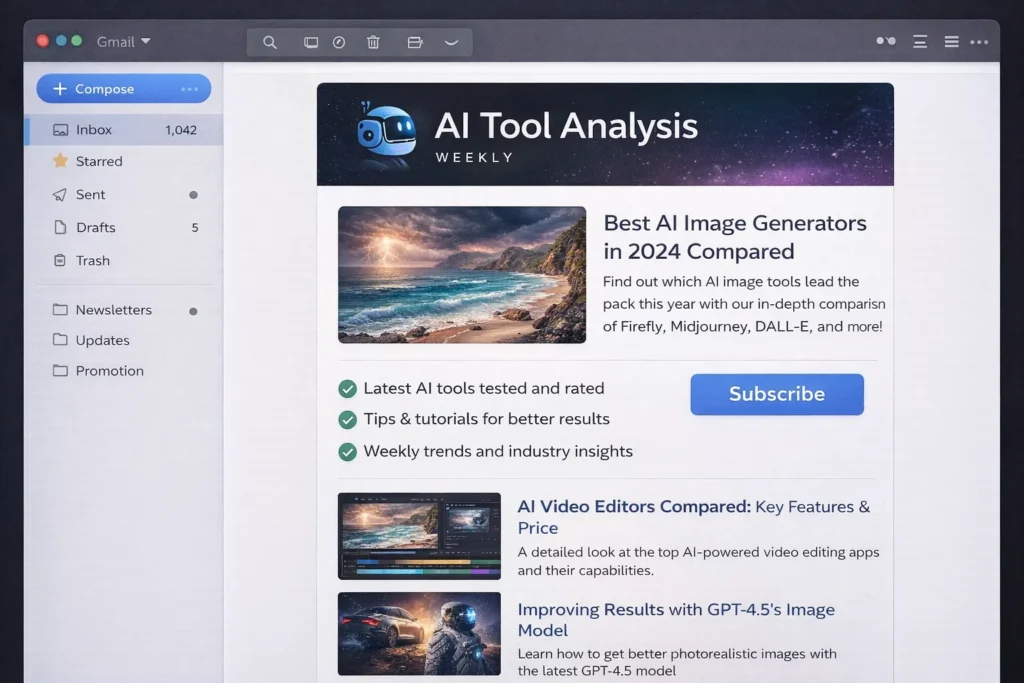Click the label tag icon in toolbar
Image resolution: width=1024 pixels, height=683 pixels.
[415, 42]
